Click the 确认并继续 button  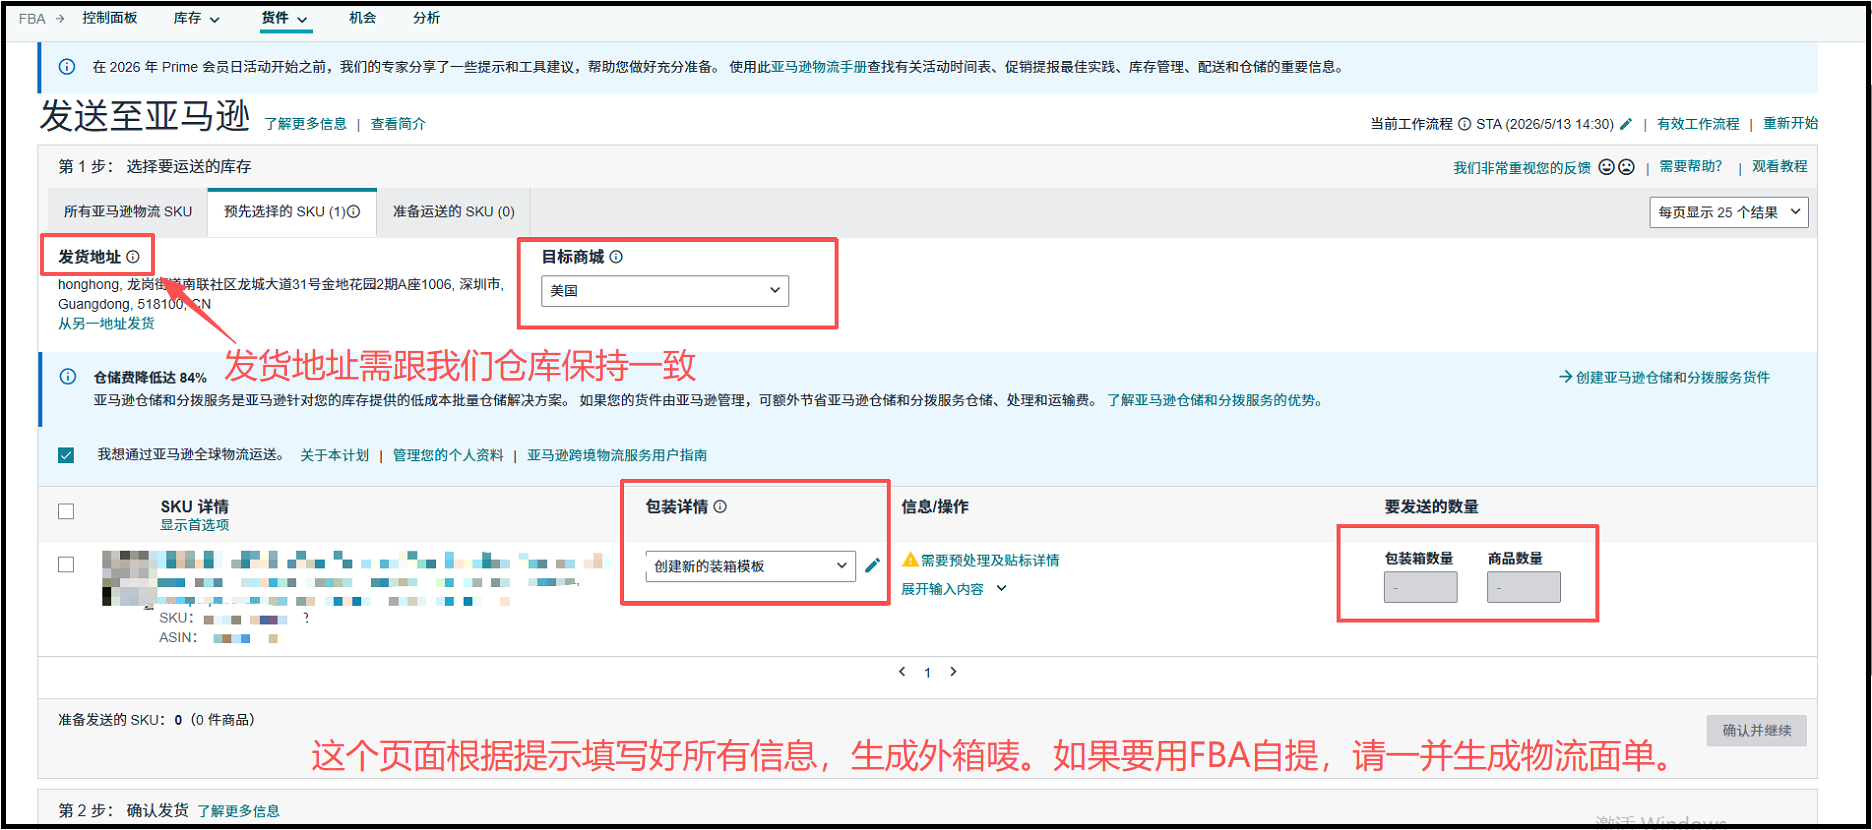1756,730
